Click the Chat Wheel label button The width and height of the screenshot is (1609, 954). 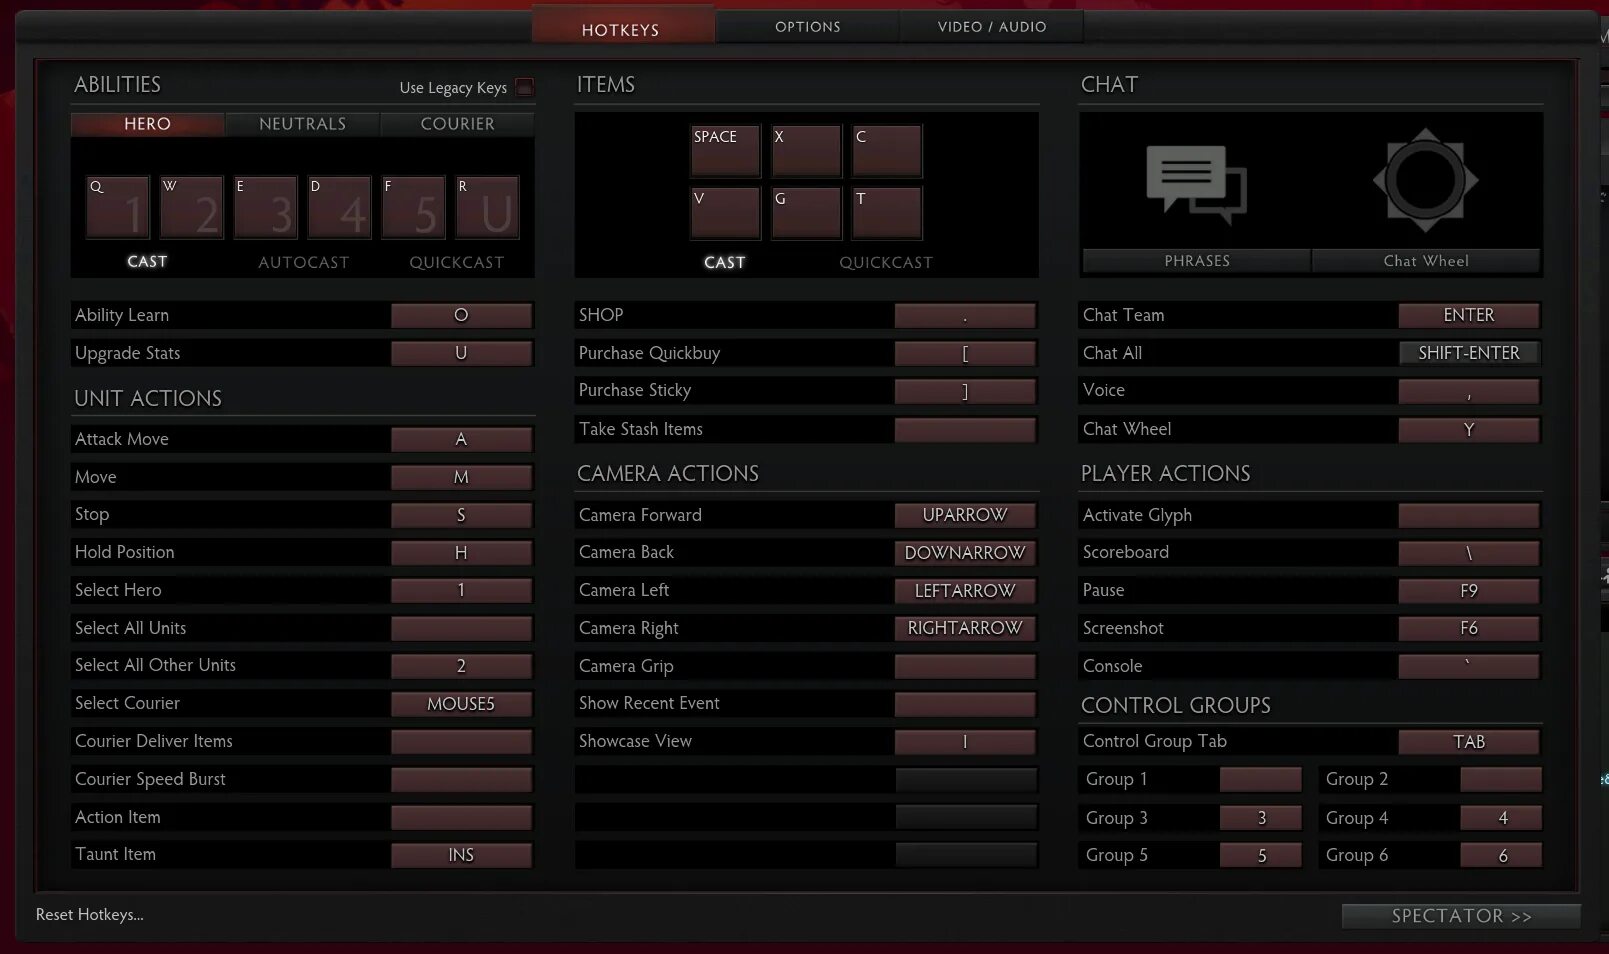coord(1426,261)
